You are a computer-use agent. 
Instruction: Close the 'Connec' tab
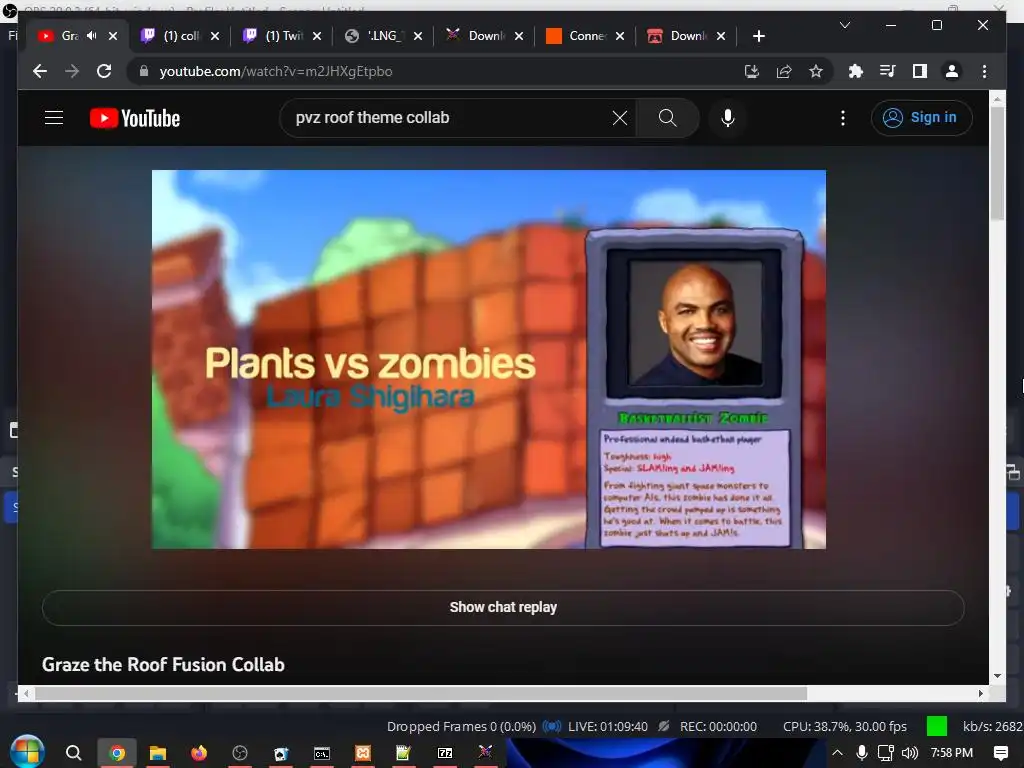[x=620, y=36]
